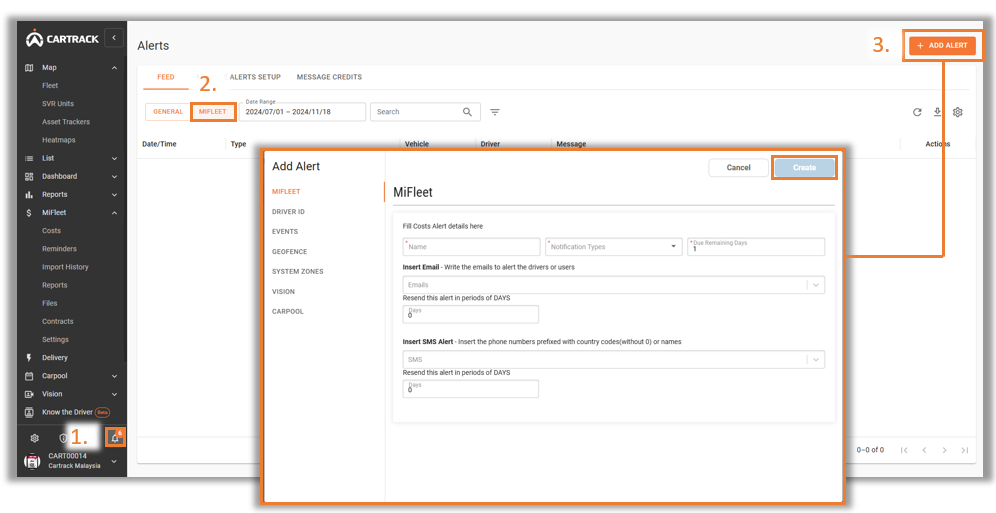The height and width of the screenshot is (513, 996).
Task: Cancel the Add Alert dialog
Action: coord(738,168)
